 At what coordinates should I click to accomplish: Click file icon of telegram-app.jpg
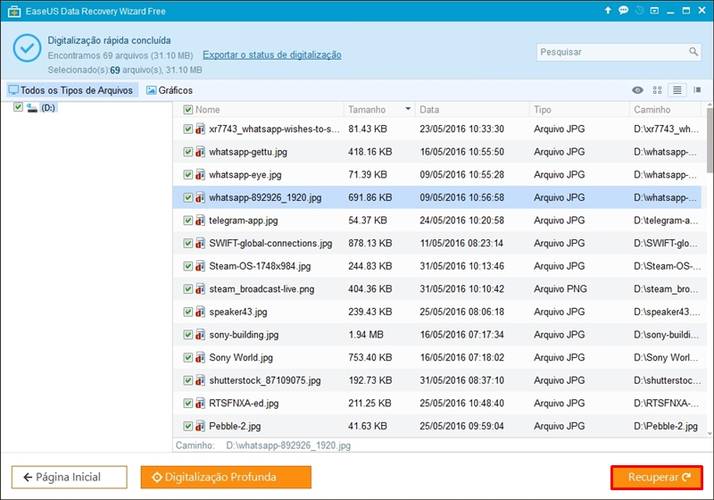click(200, 220)
